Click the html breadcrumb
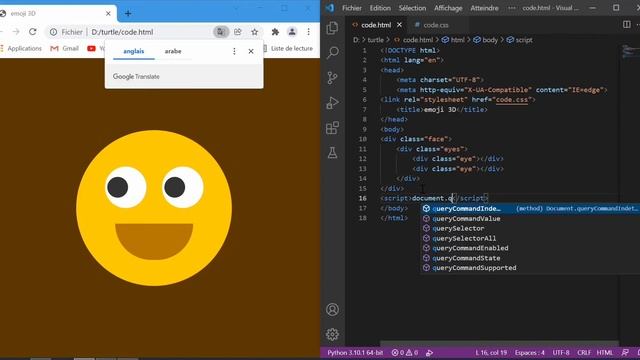 click(x=453, y=40)
